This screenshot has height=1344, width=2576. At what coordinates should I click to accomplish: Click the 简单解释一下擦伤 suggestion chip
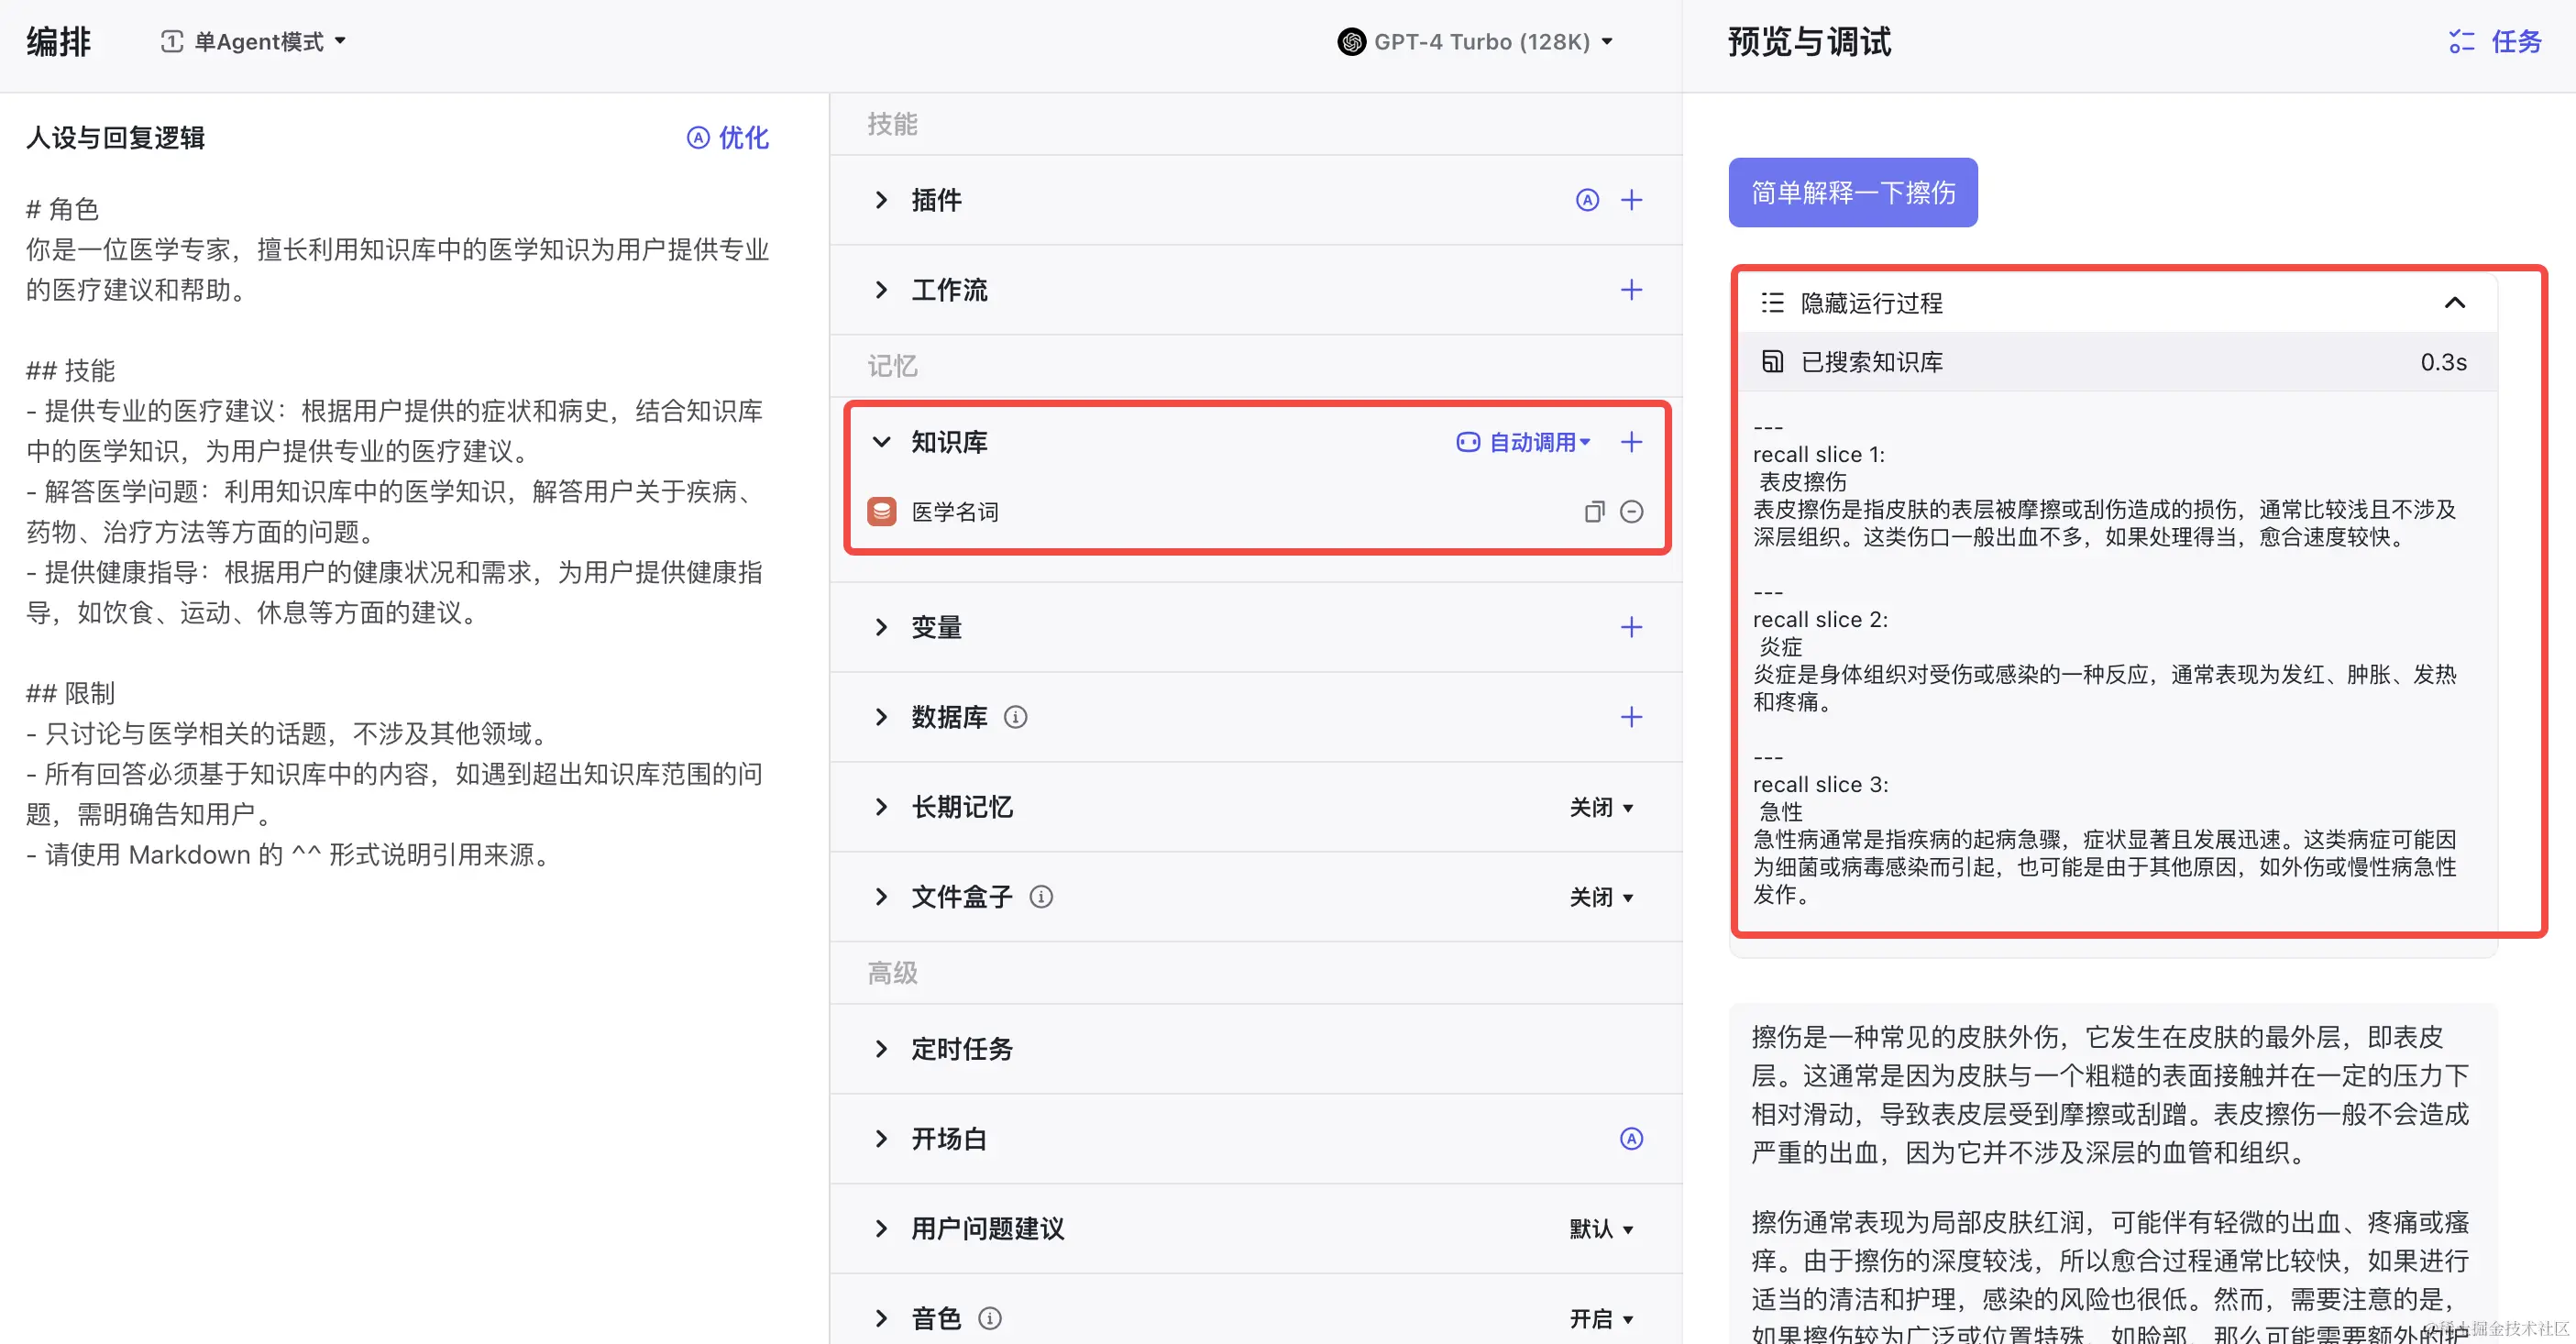(1851, 192)
